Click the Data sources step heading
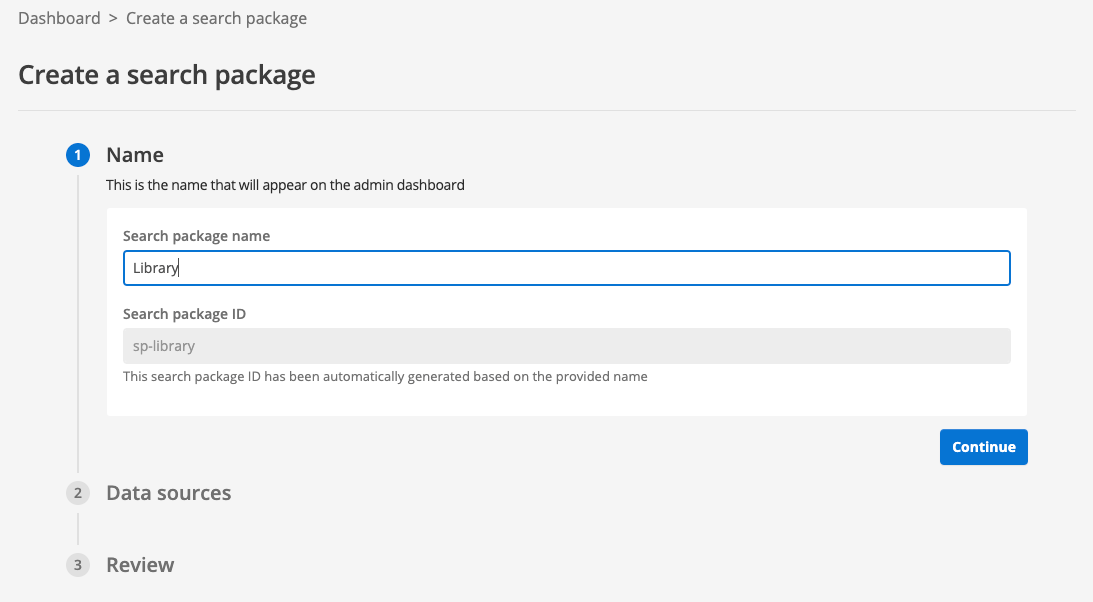Screen dimensions: 1093x602 (168, 493)
